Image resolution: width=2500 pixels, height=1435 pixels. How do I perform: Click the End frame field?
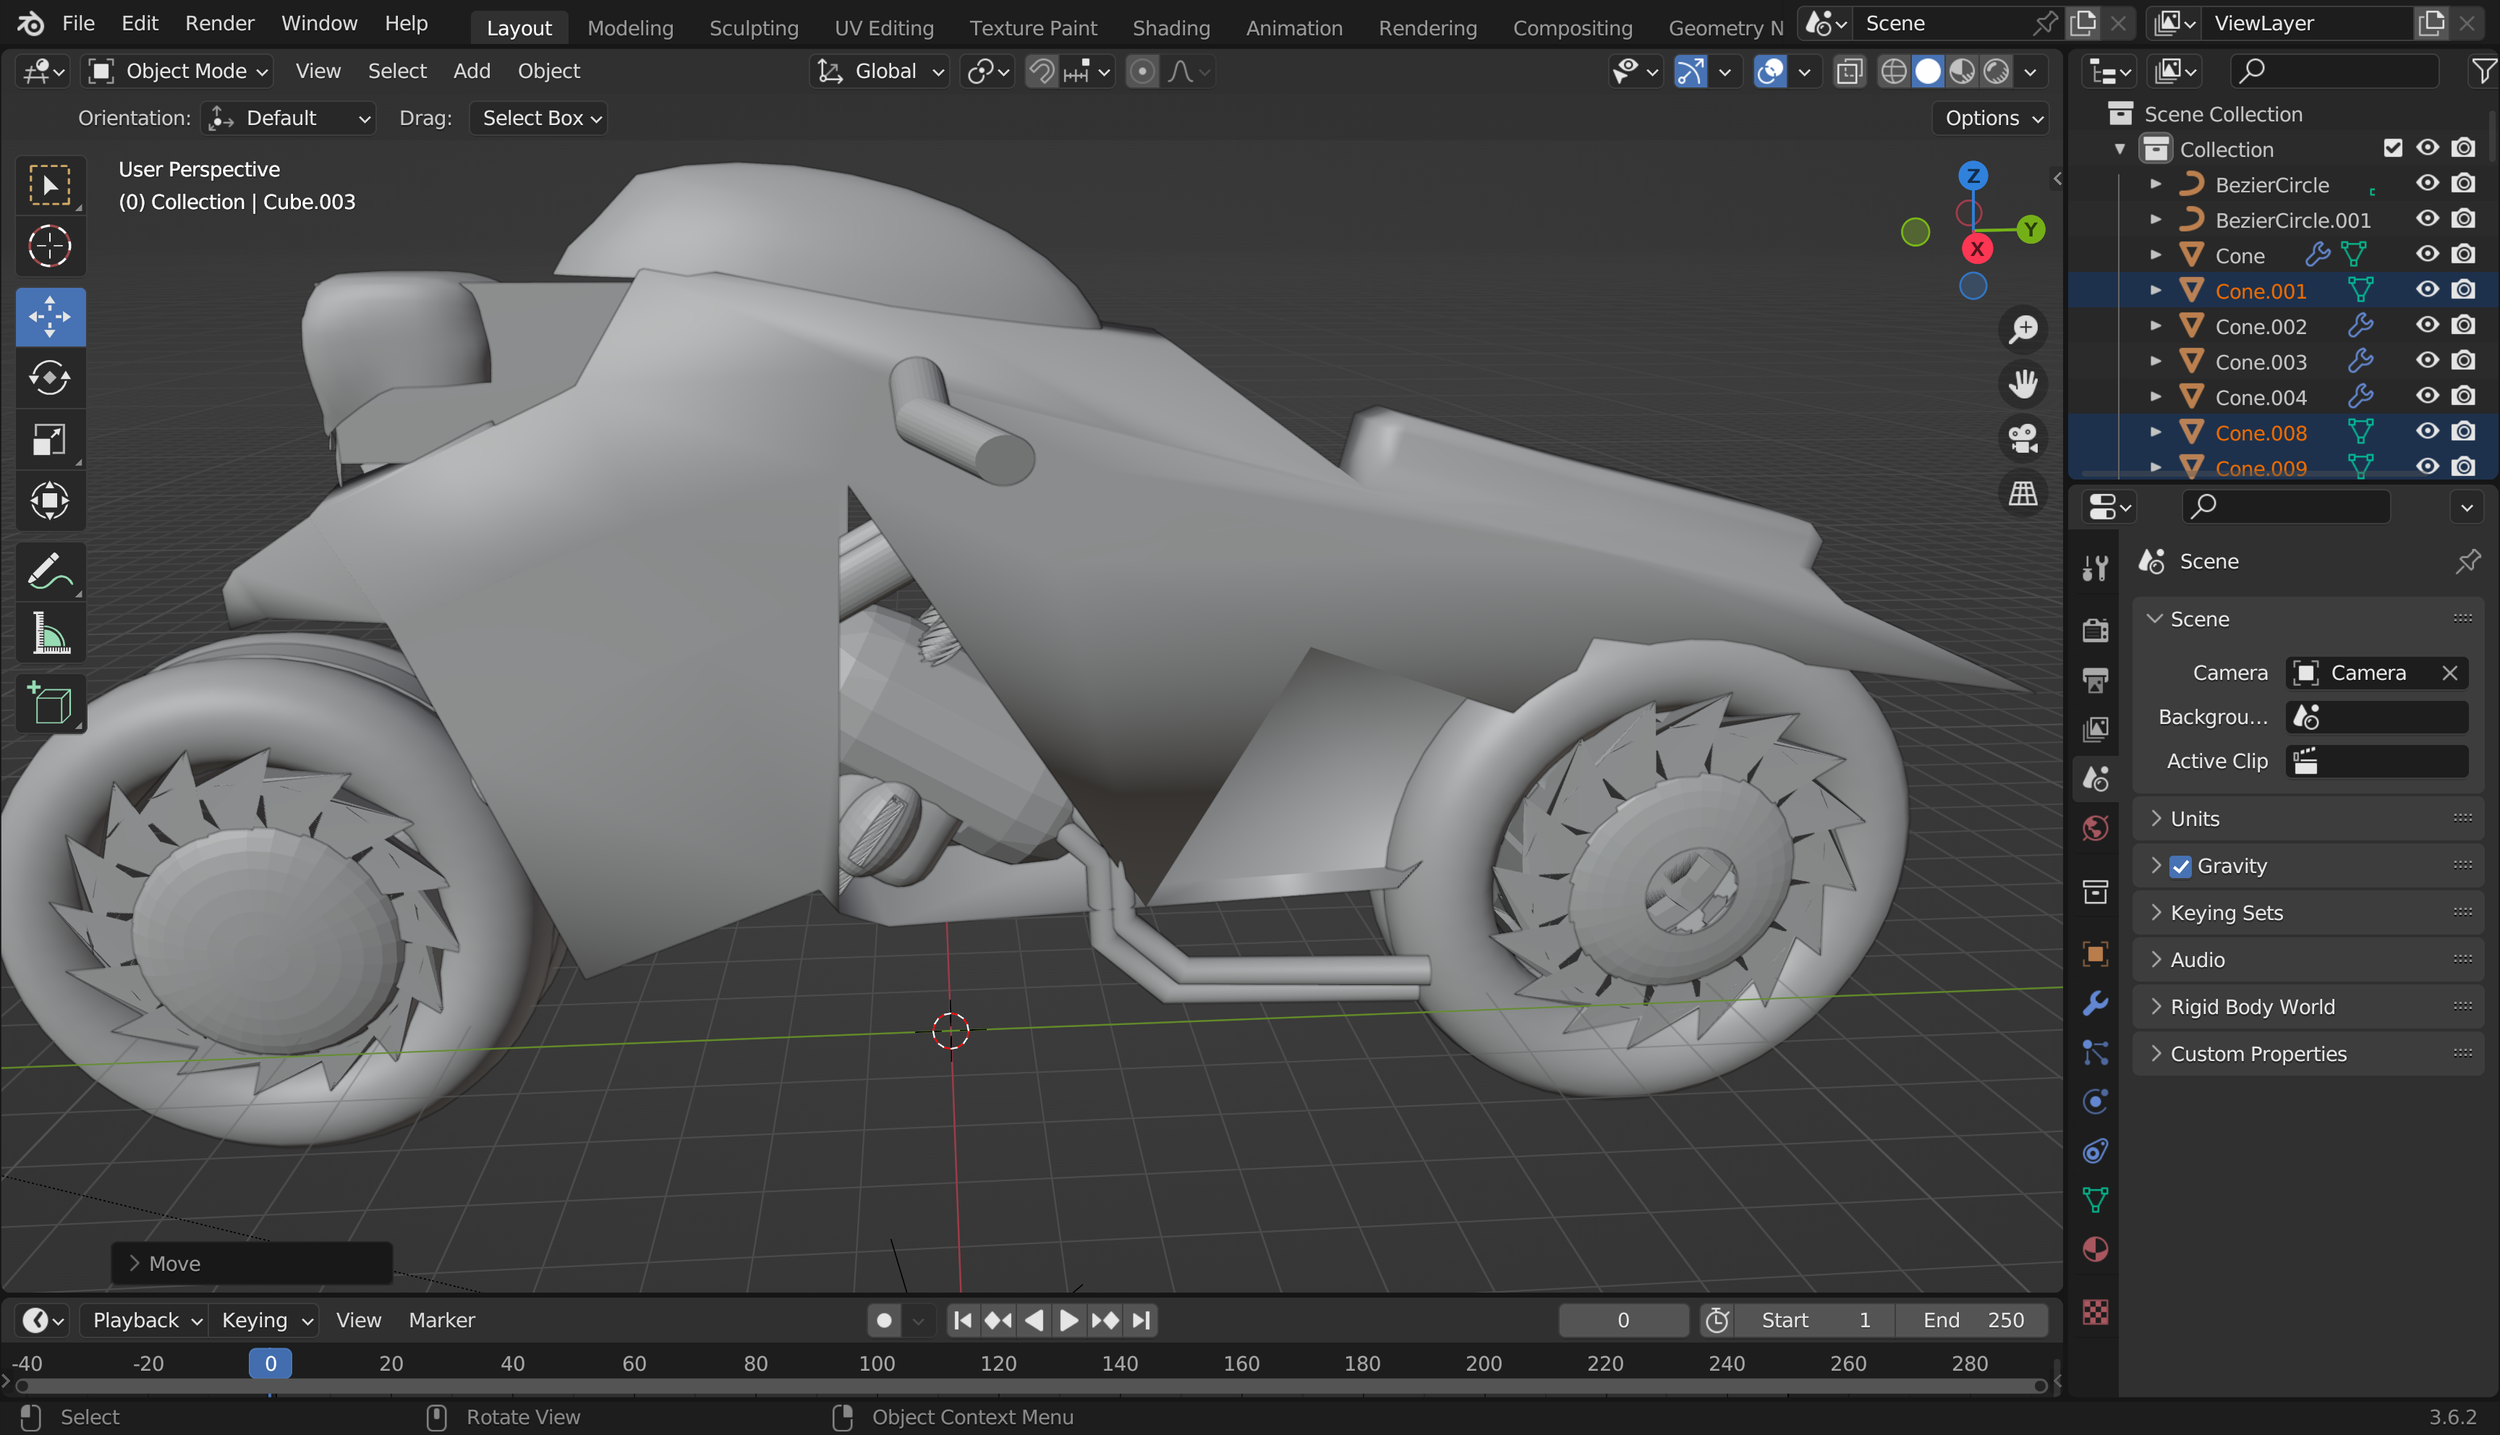1972,1320
